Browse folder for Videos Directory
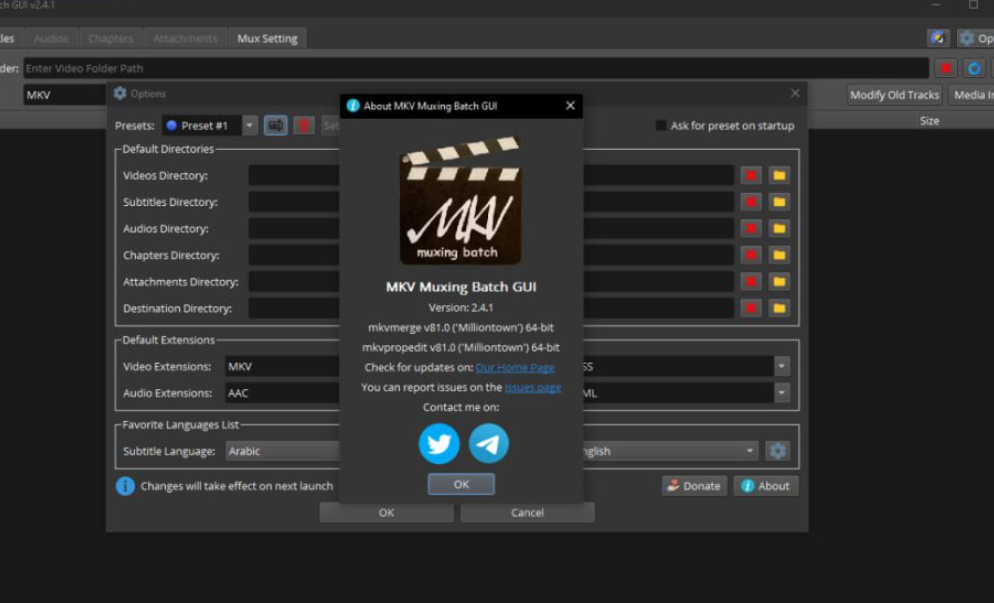Image resolution: width=994 pixels, height=603 pixels. [779, 176]
